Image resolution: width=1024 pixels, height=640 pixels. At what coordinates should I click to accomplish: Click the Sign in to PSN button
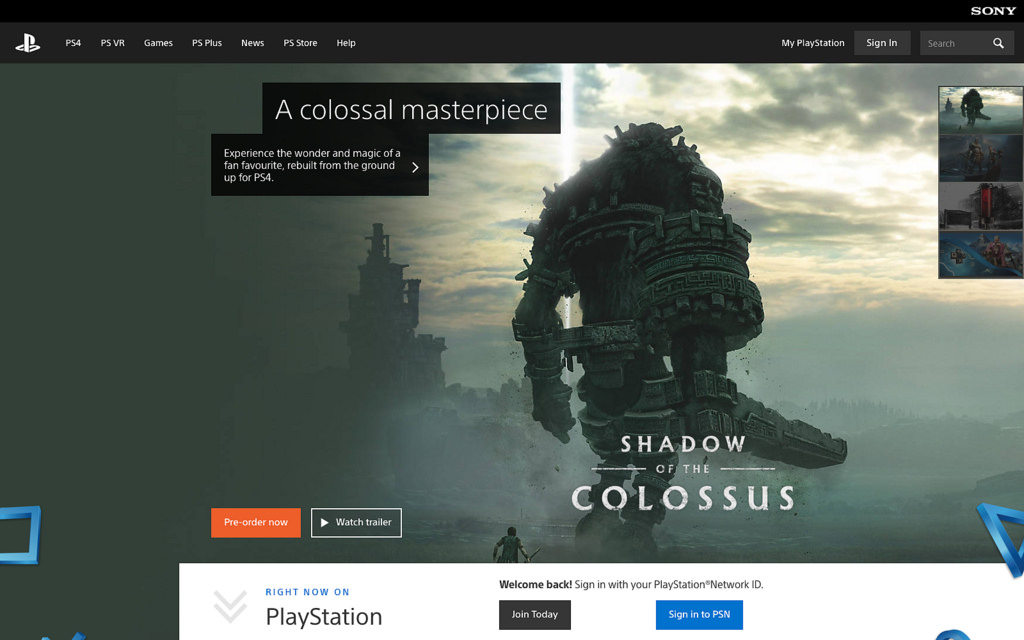click(x=699, y=615)
